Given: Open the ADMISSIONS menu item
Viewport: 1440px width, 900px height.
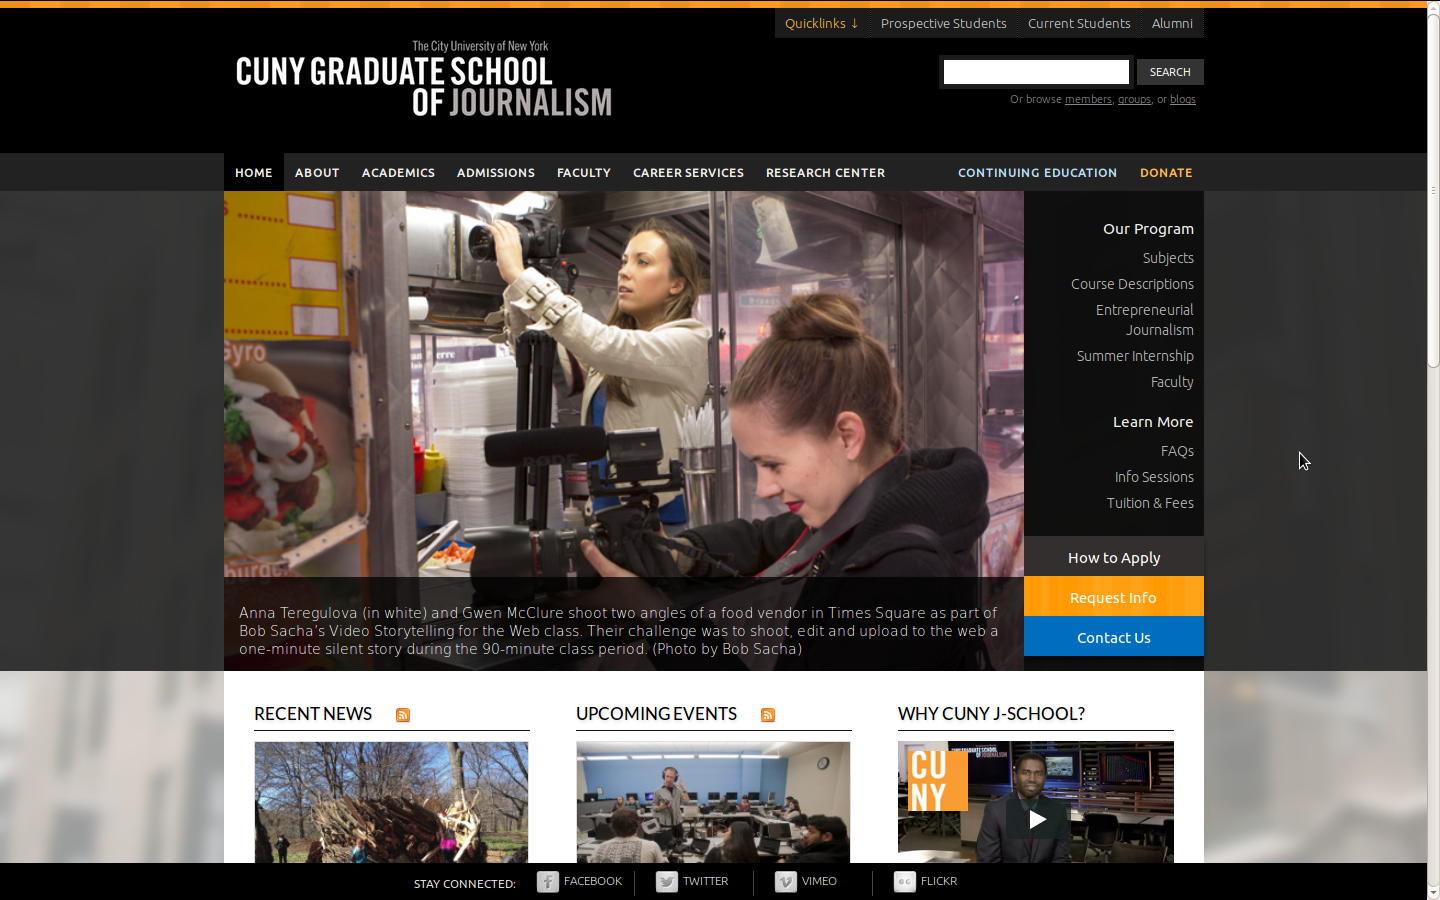Looking at the screenshot, I should click(496, 172).
